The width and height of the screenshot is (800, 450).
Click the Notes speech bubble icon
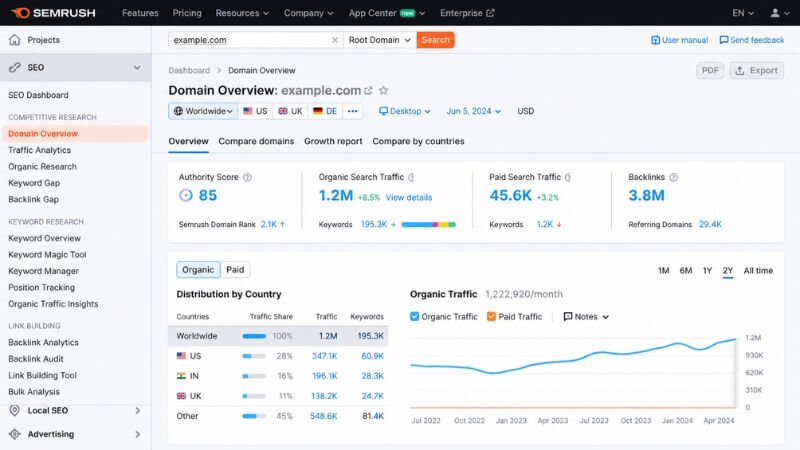point(568,316)
